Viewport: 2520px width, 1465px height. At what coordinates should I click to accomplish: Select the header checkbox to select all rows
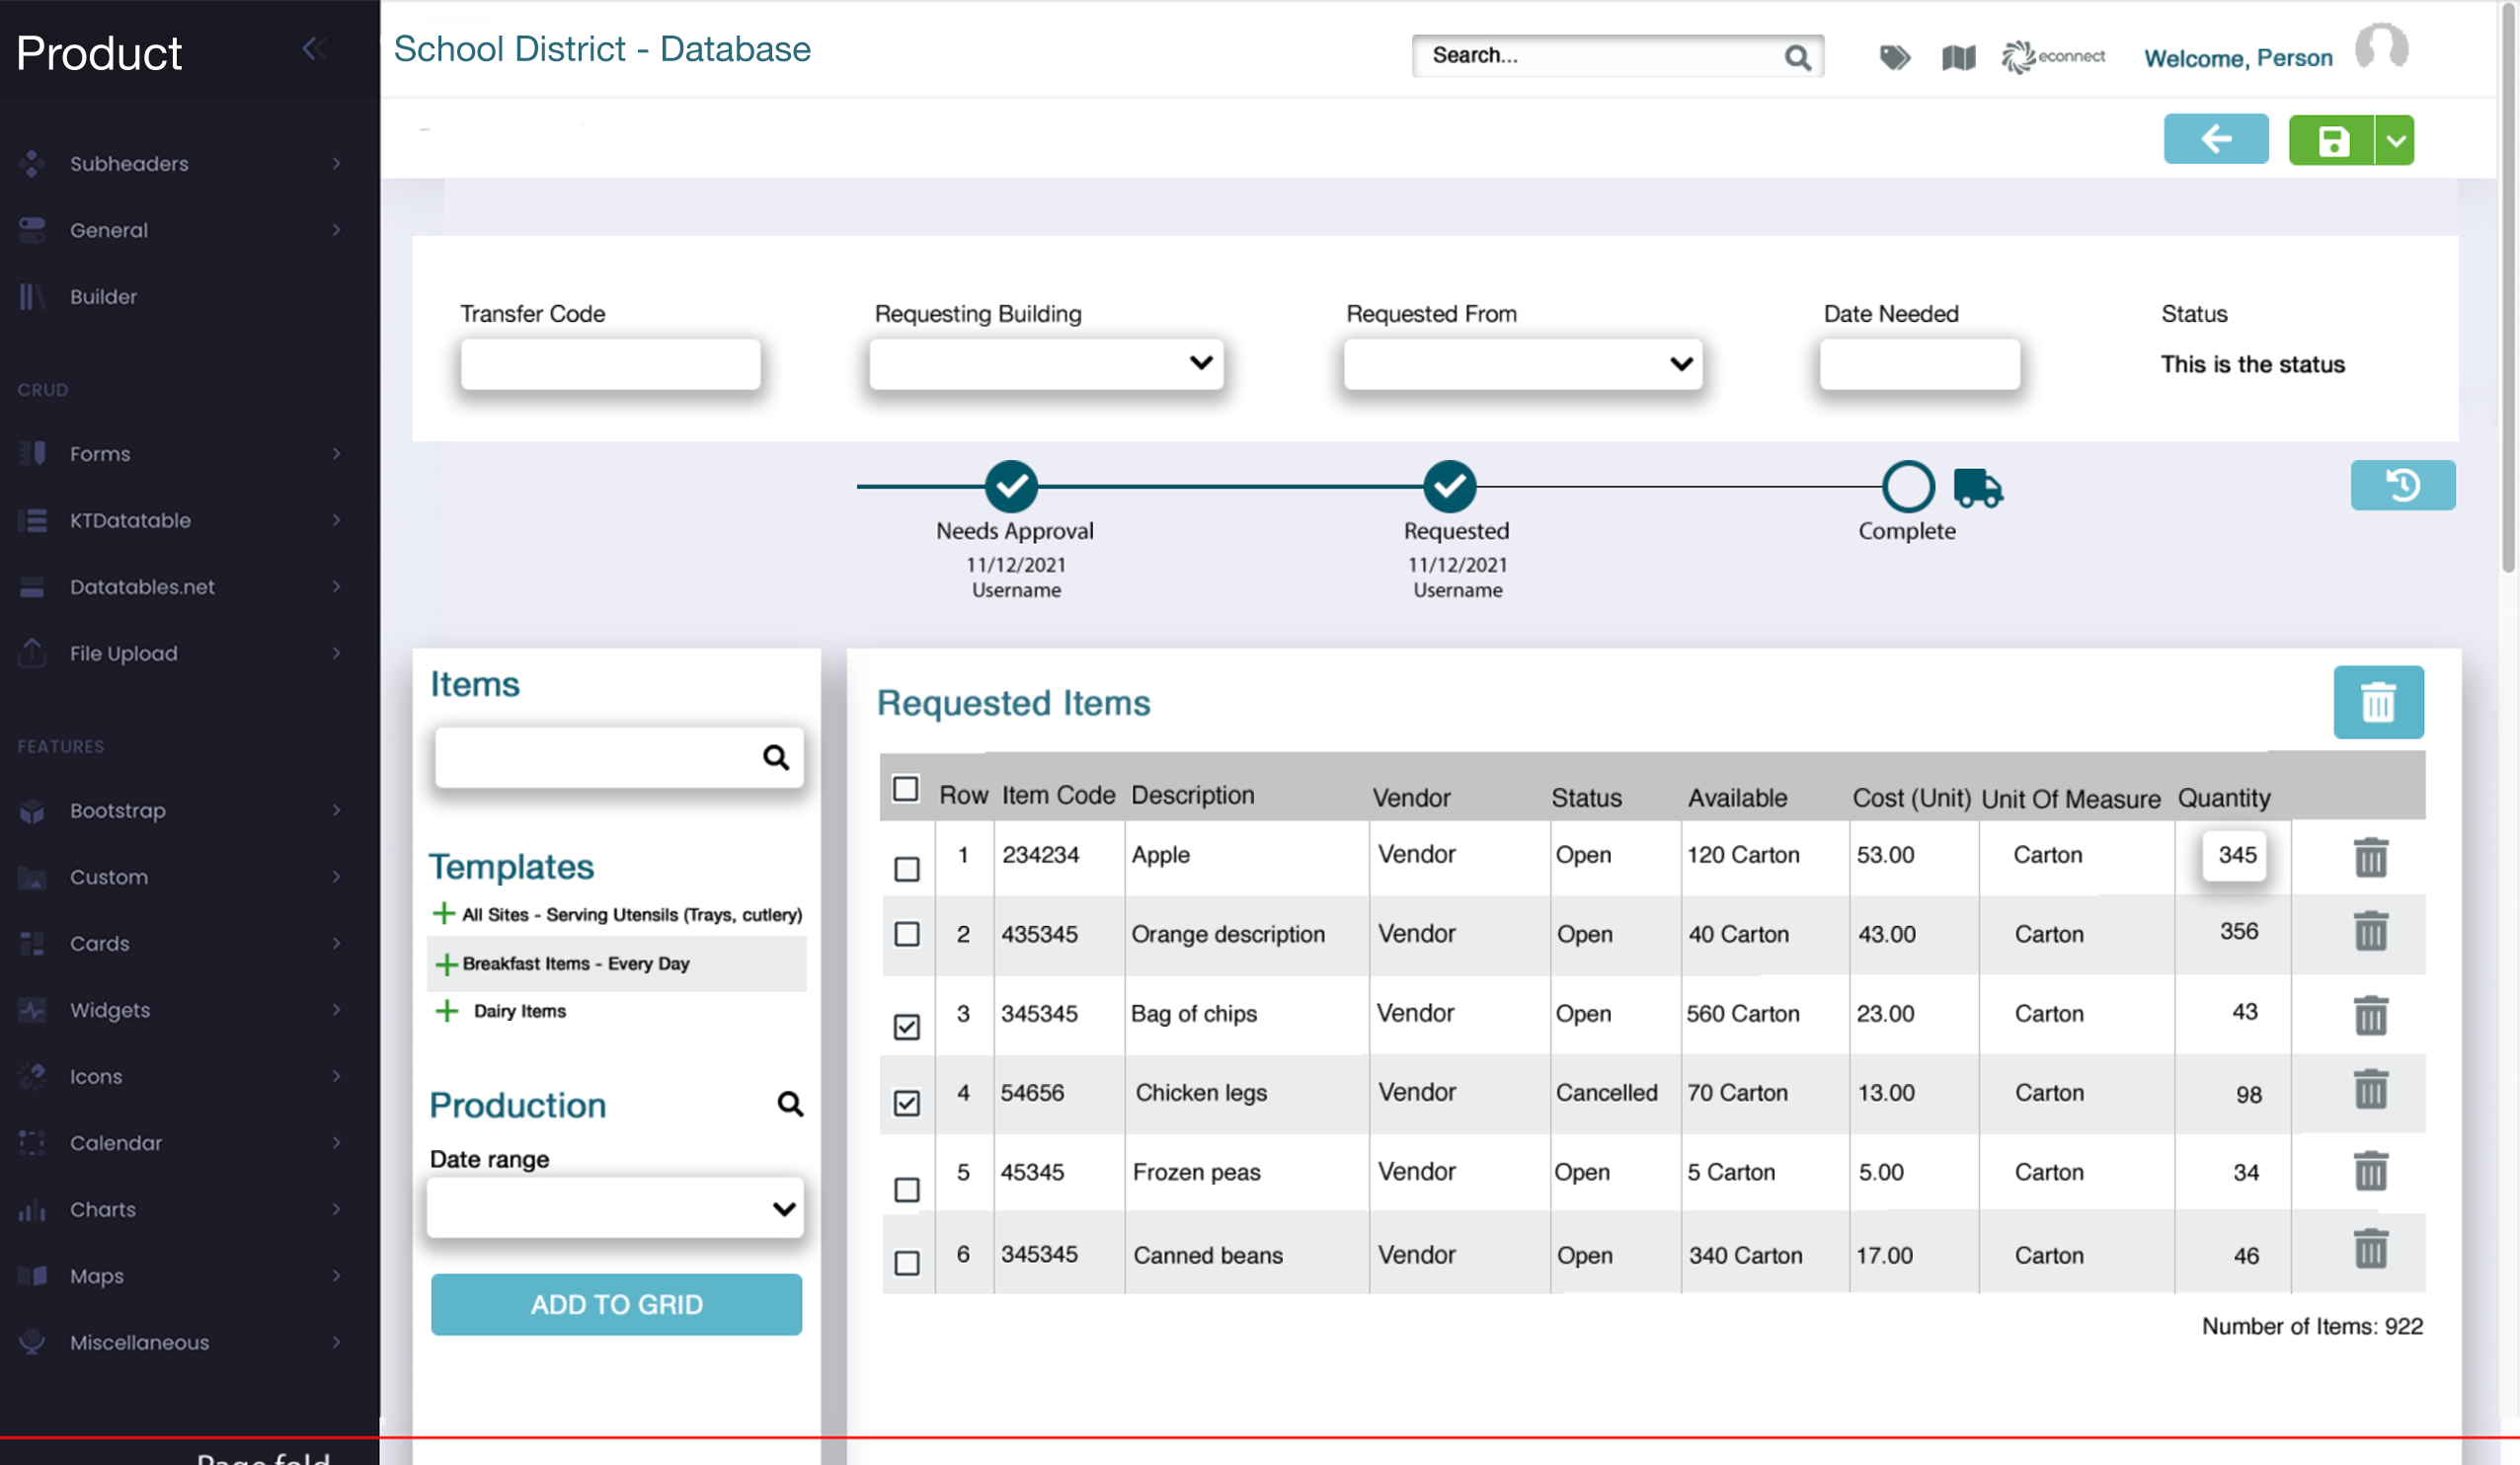pos(906,789)
